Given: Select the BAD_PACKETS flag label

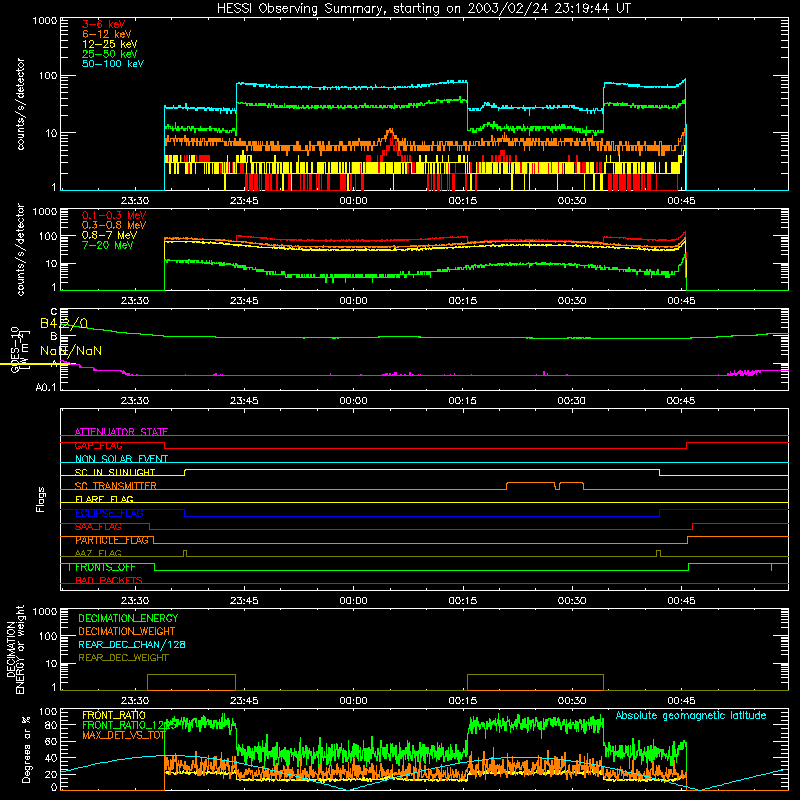Looking at the screenshot, I should point(109,580).
